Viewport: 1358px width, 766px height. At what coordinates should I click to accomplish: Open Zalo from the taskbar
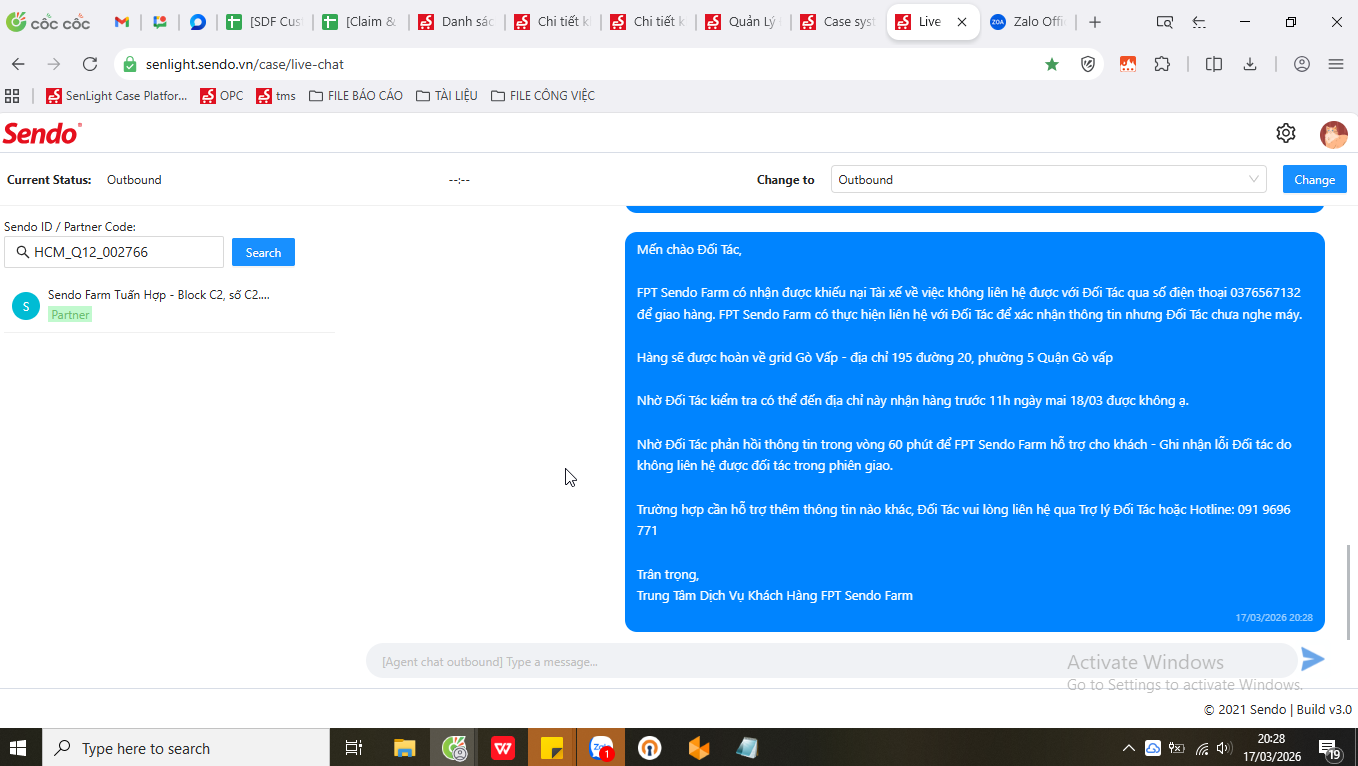pos(601,747)
